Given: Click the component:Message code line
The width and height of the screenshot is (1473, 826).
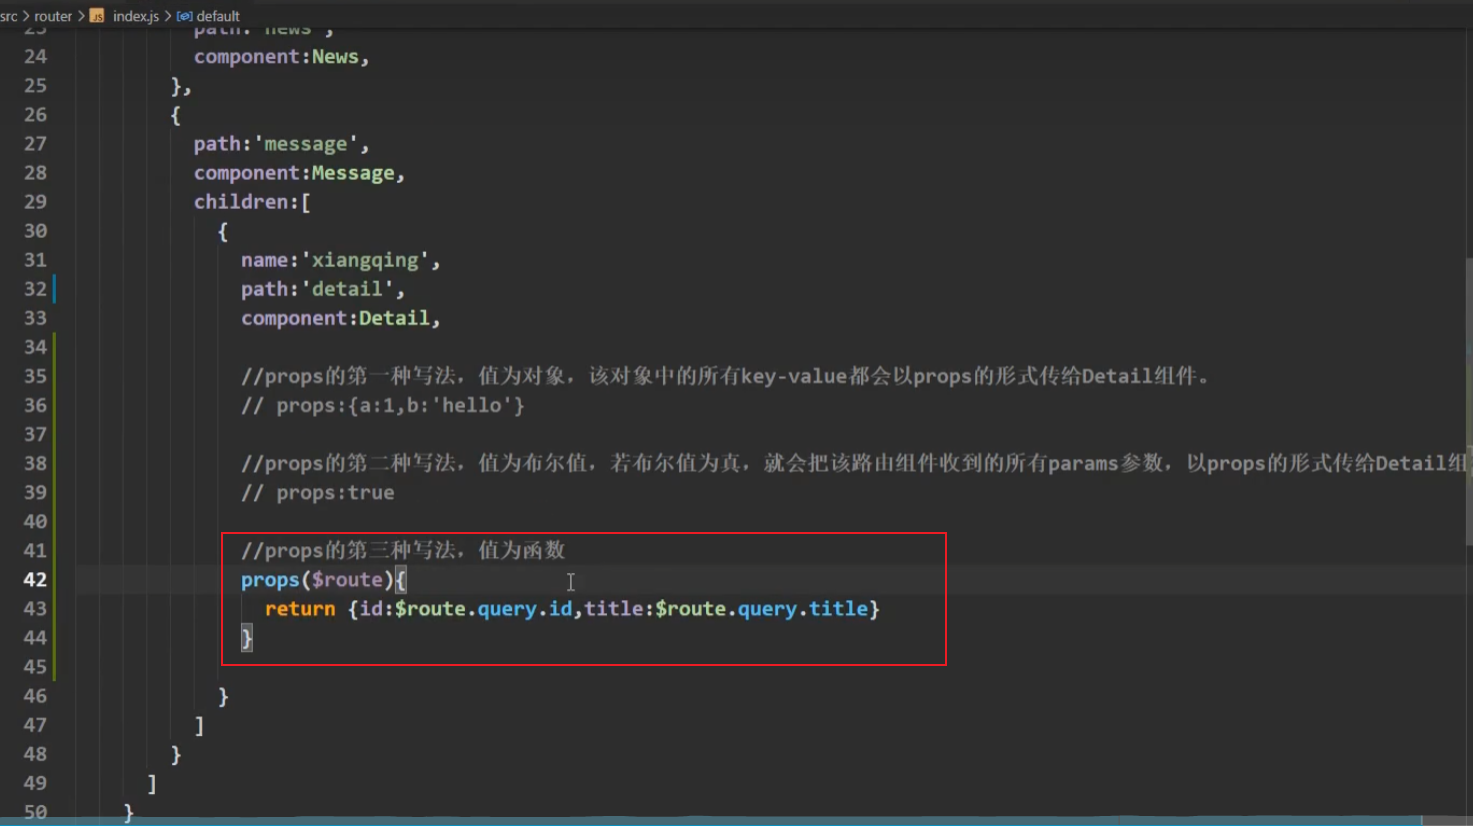Looking at the screenshot, I should pos(299,173).
